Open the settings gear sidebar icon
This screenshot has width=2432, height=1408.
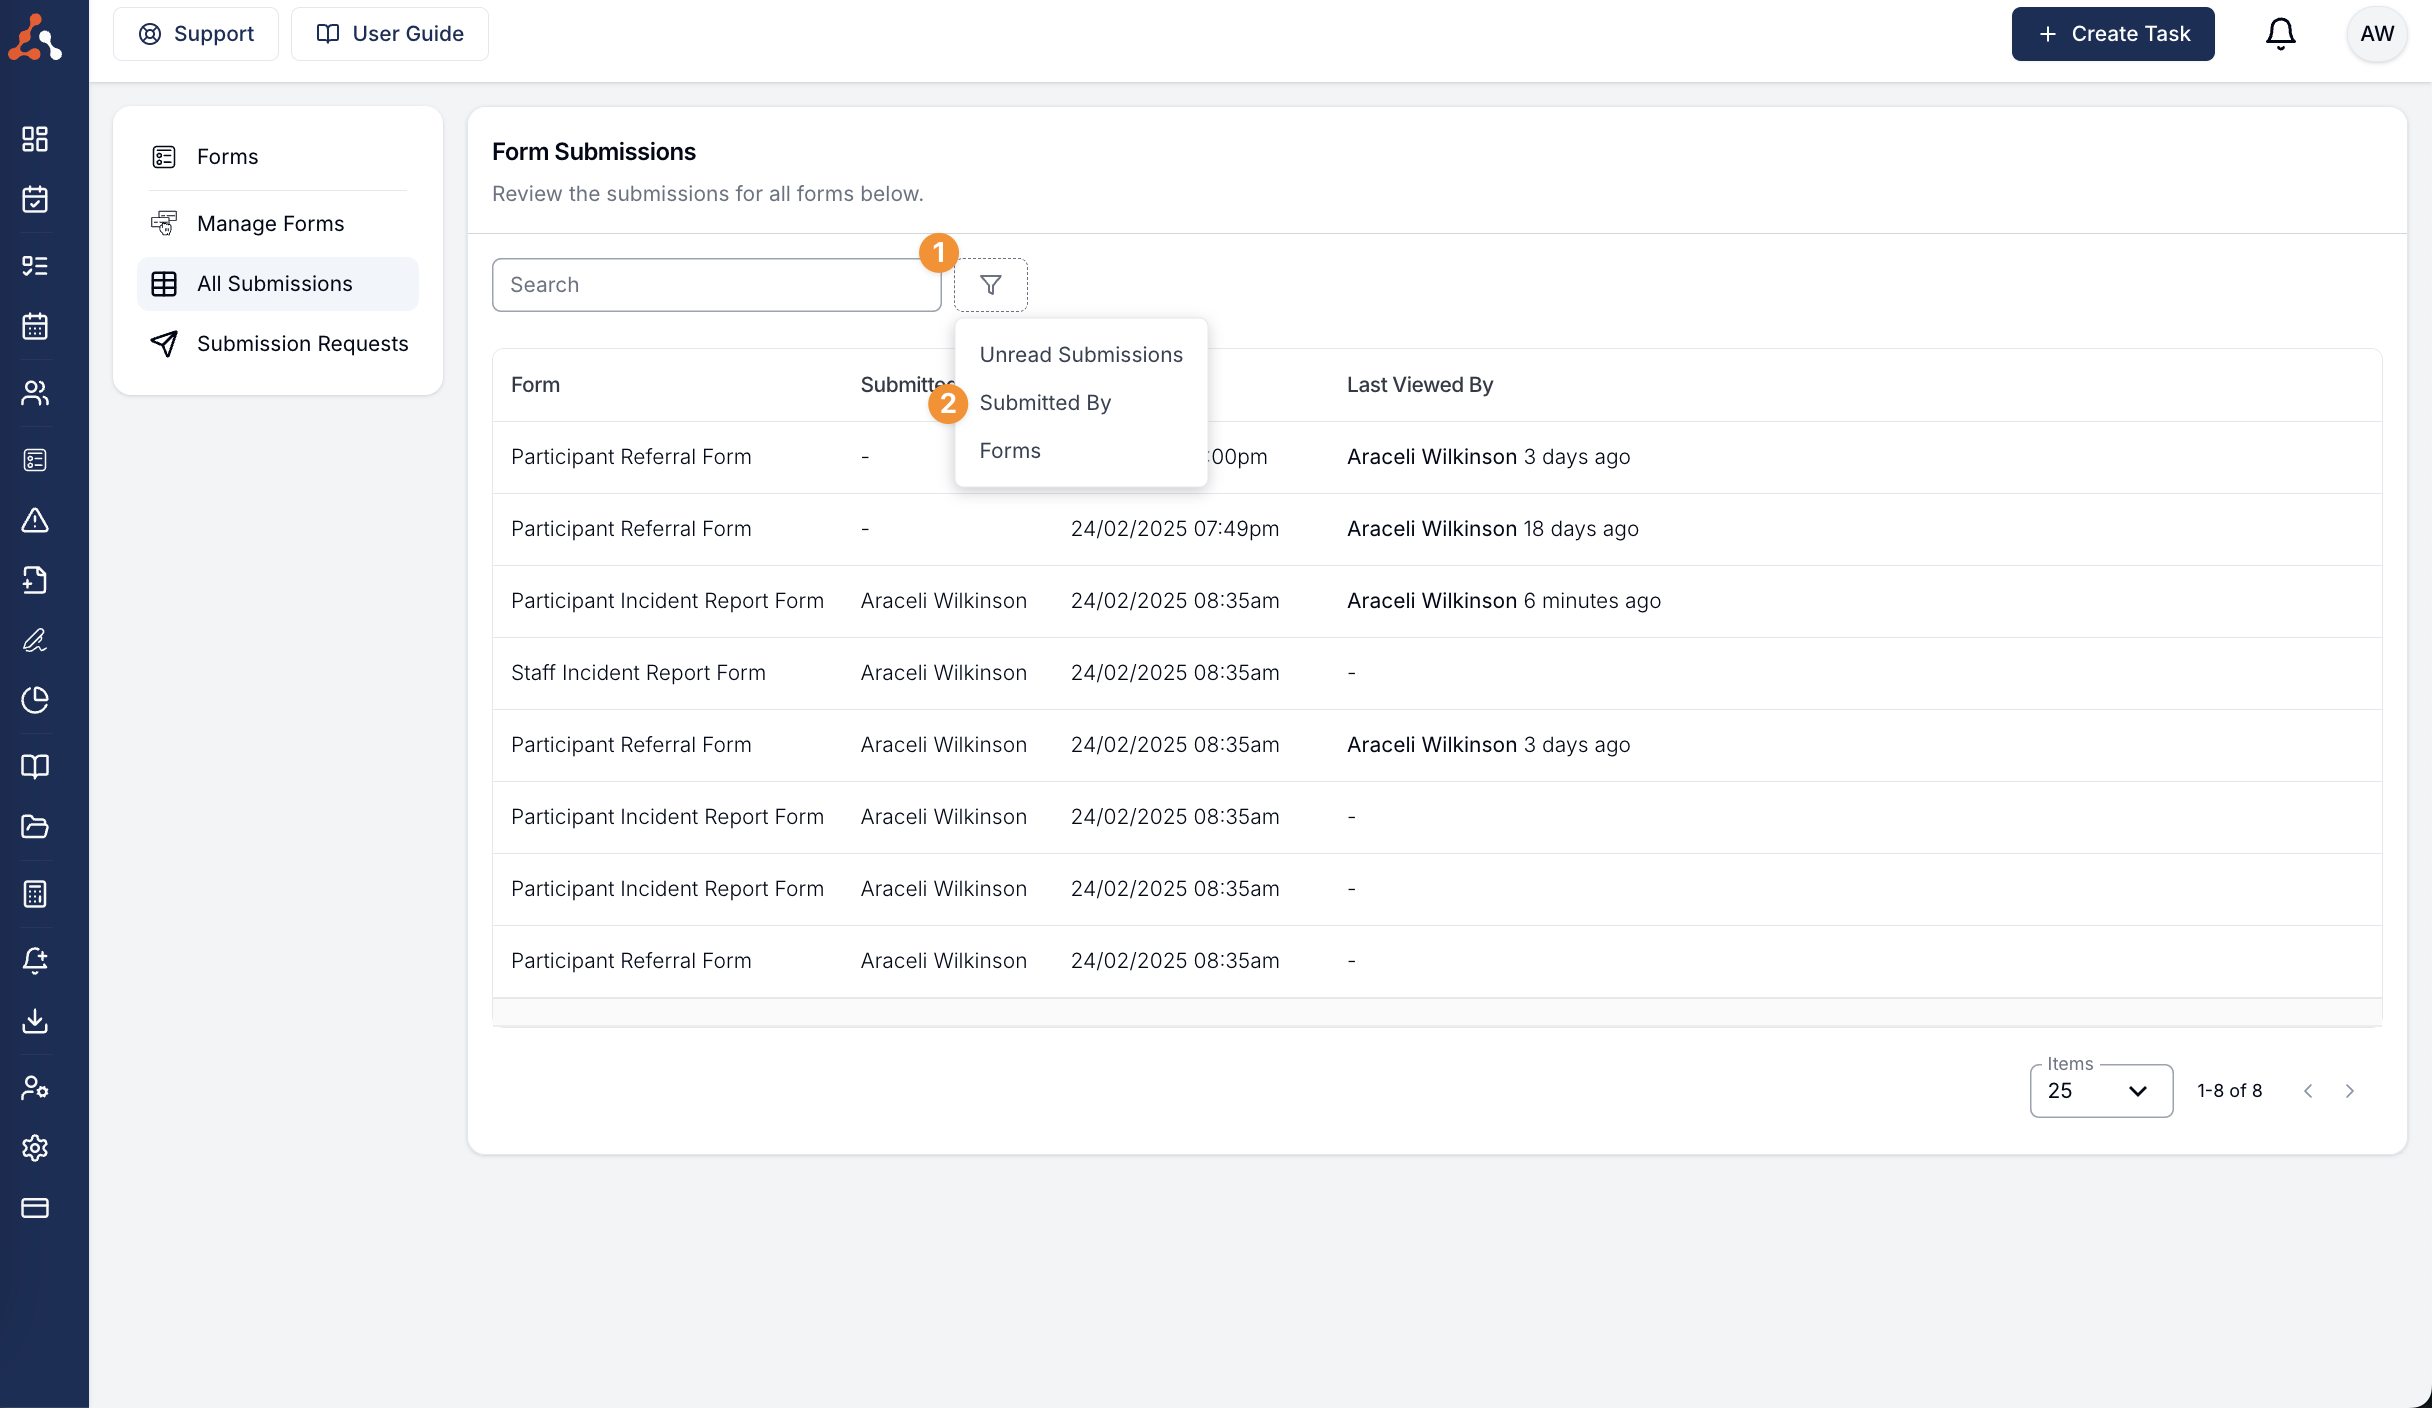tap(35, 1148)
